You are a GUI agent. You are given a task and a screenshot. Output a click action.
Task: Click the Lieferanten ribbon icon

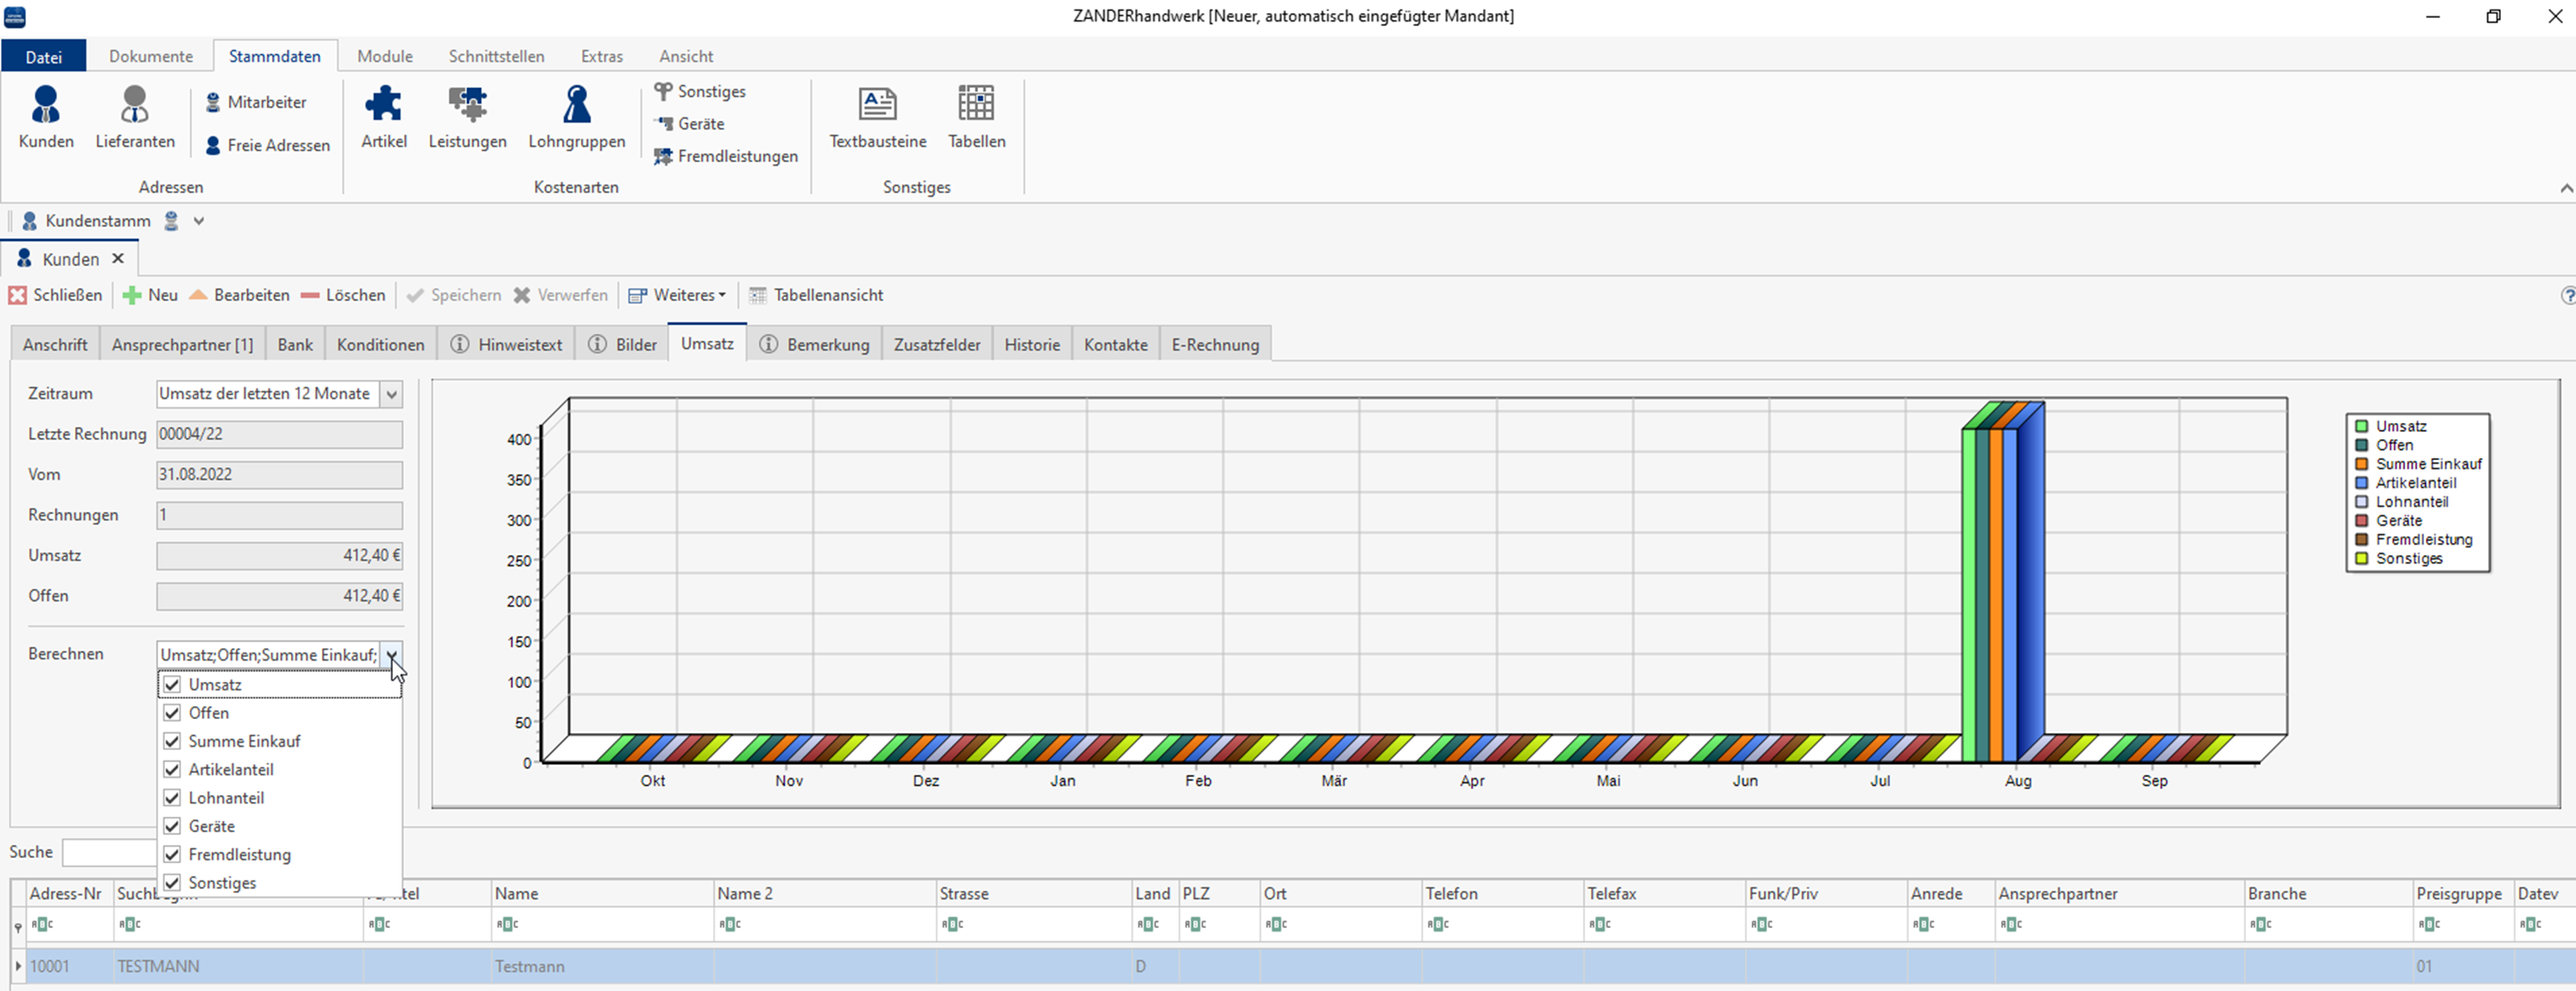pos(135,116)
